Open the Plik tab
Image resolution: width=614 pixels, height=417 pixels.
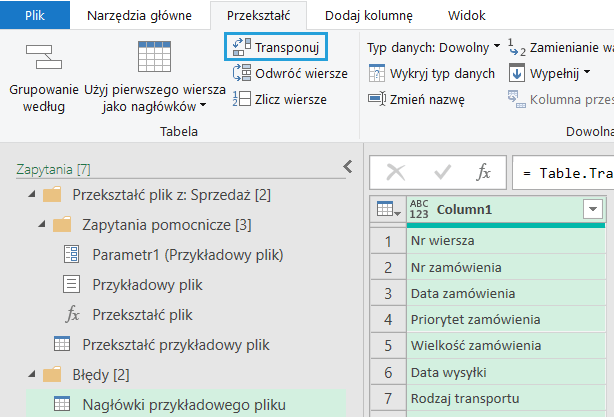[x=34, y=16]
